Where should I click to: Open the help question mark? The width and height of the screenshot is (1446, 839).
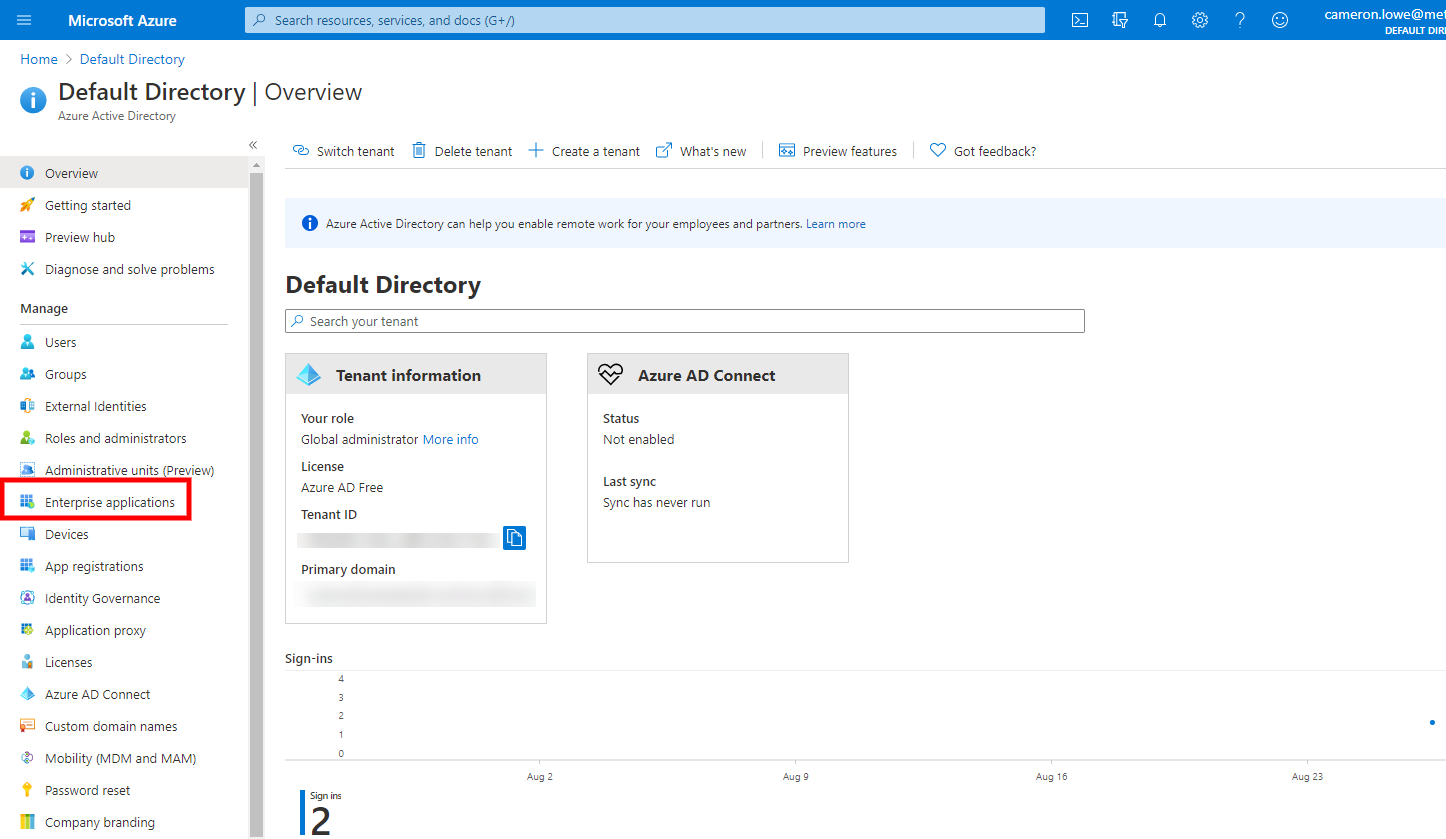1240,20
